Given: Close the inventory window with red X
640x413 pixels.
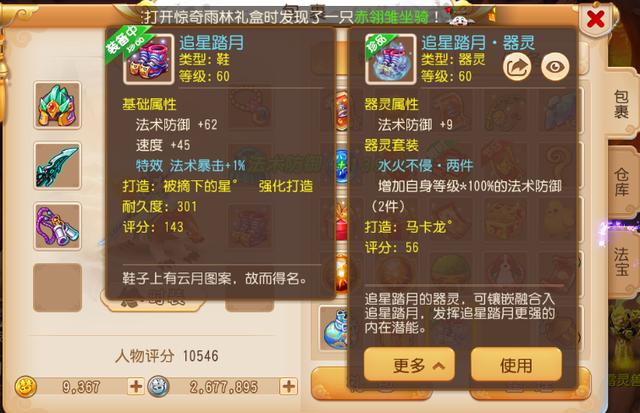Looking at the screenshot, I should click(596, 19).
